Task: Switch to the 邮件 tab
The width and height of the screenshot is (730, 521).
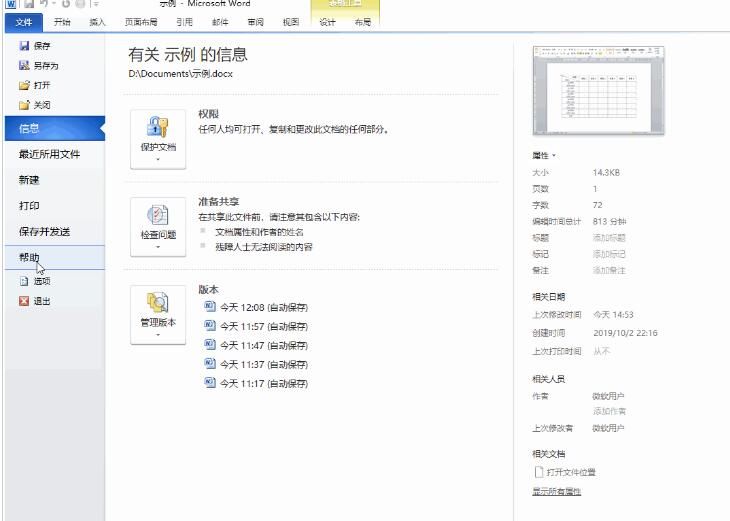Action: pos(220,22)
